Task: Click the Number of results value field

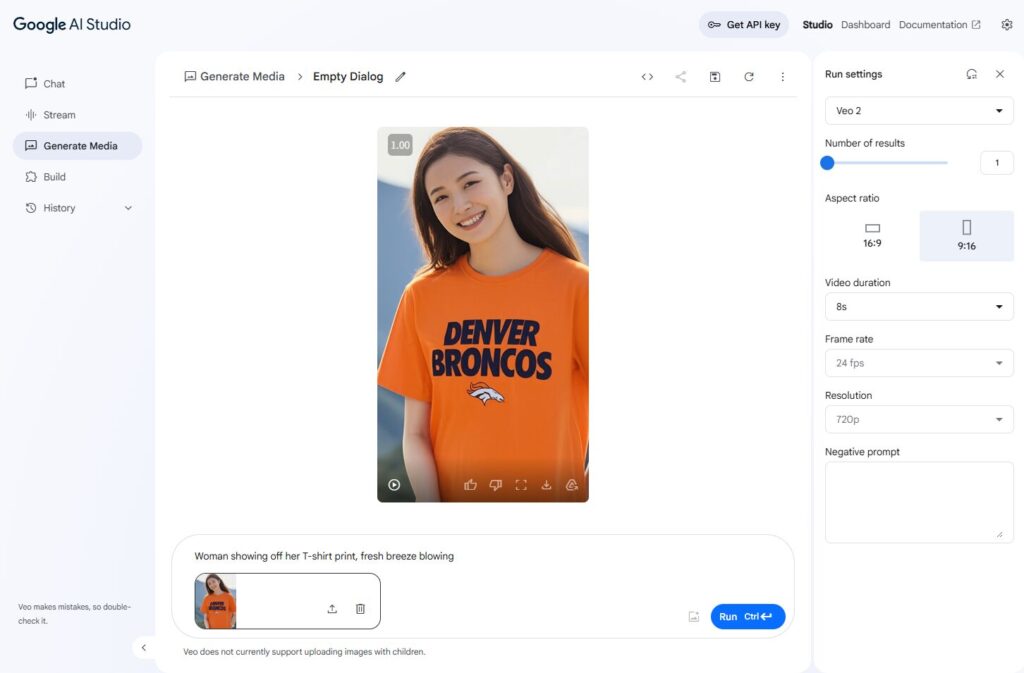Action: (997, 163)
